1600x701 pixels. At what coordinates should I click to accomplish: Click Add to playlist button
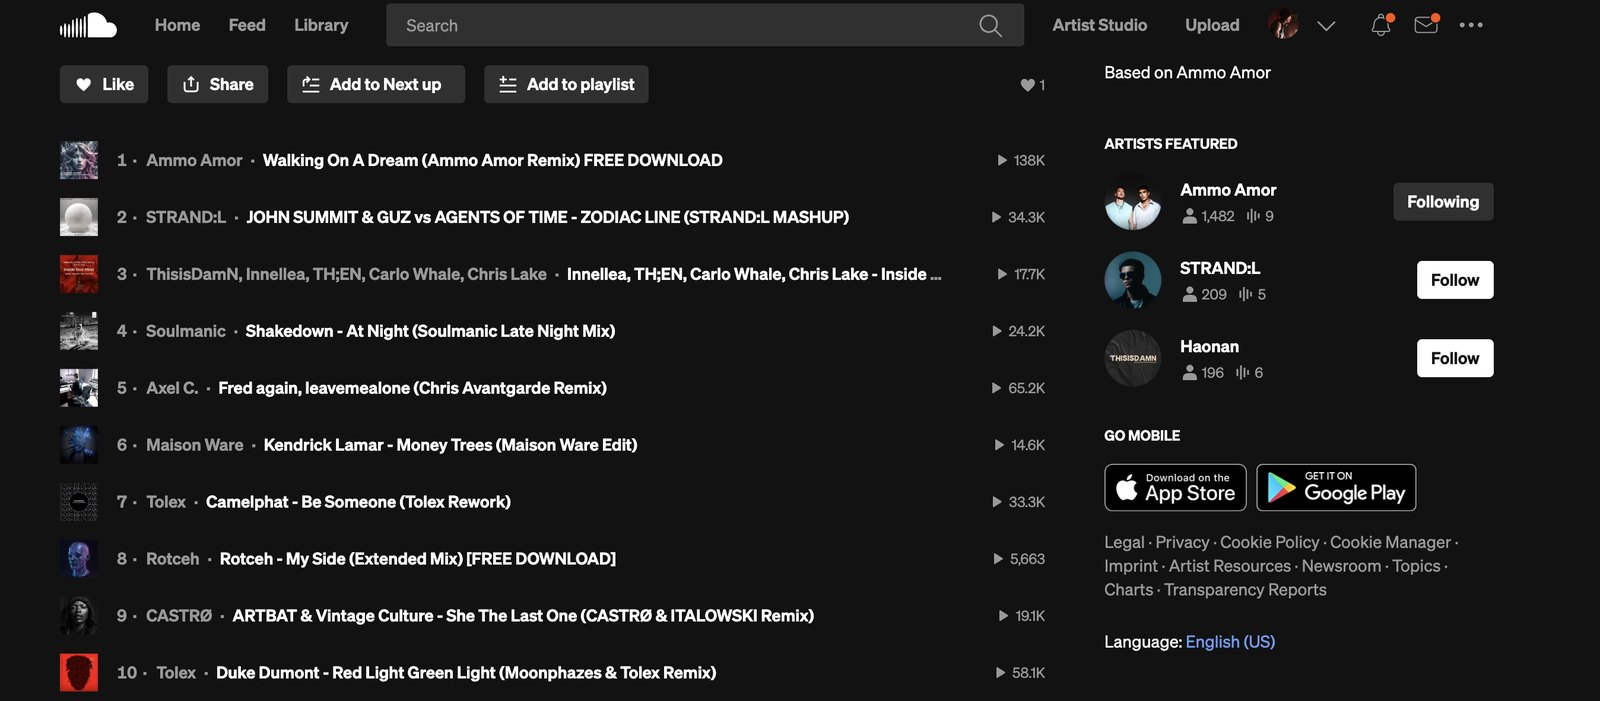click(x=566, y=84)
